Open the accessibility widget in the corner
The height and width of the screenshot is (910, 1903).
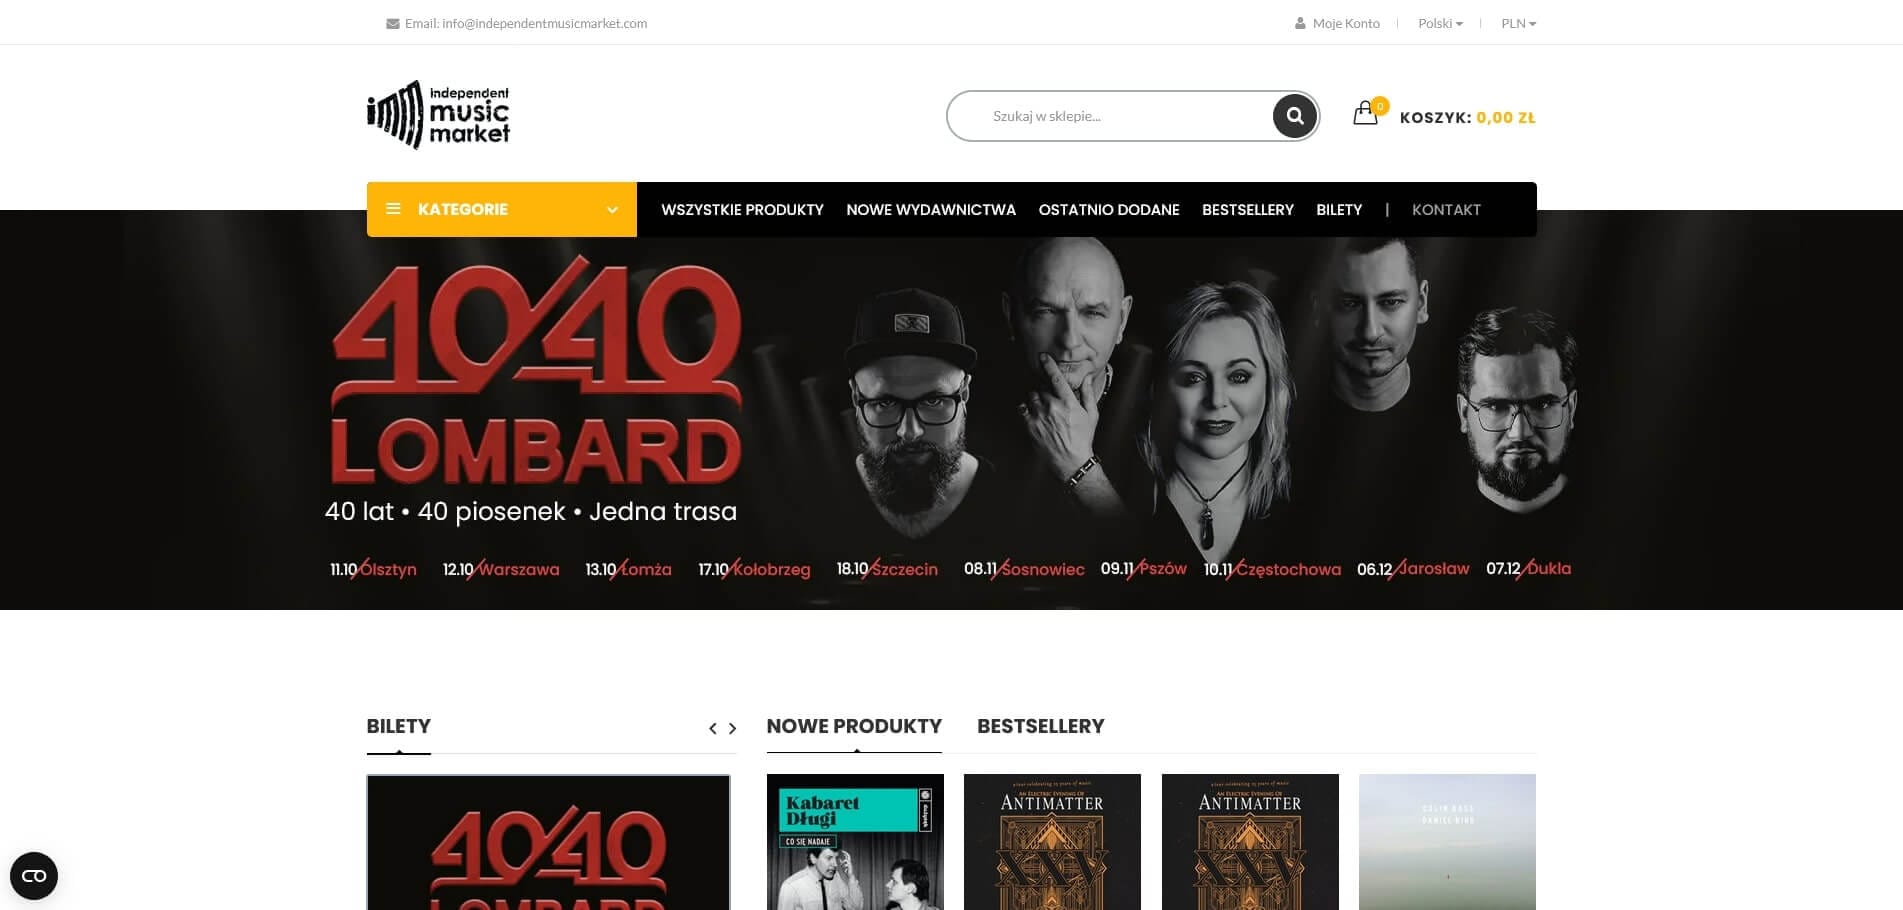coord(34,876)
